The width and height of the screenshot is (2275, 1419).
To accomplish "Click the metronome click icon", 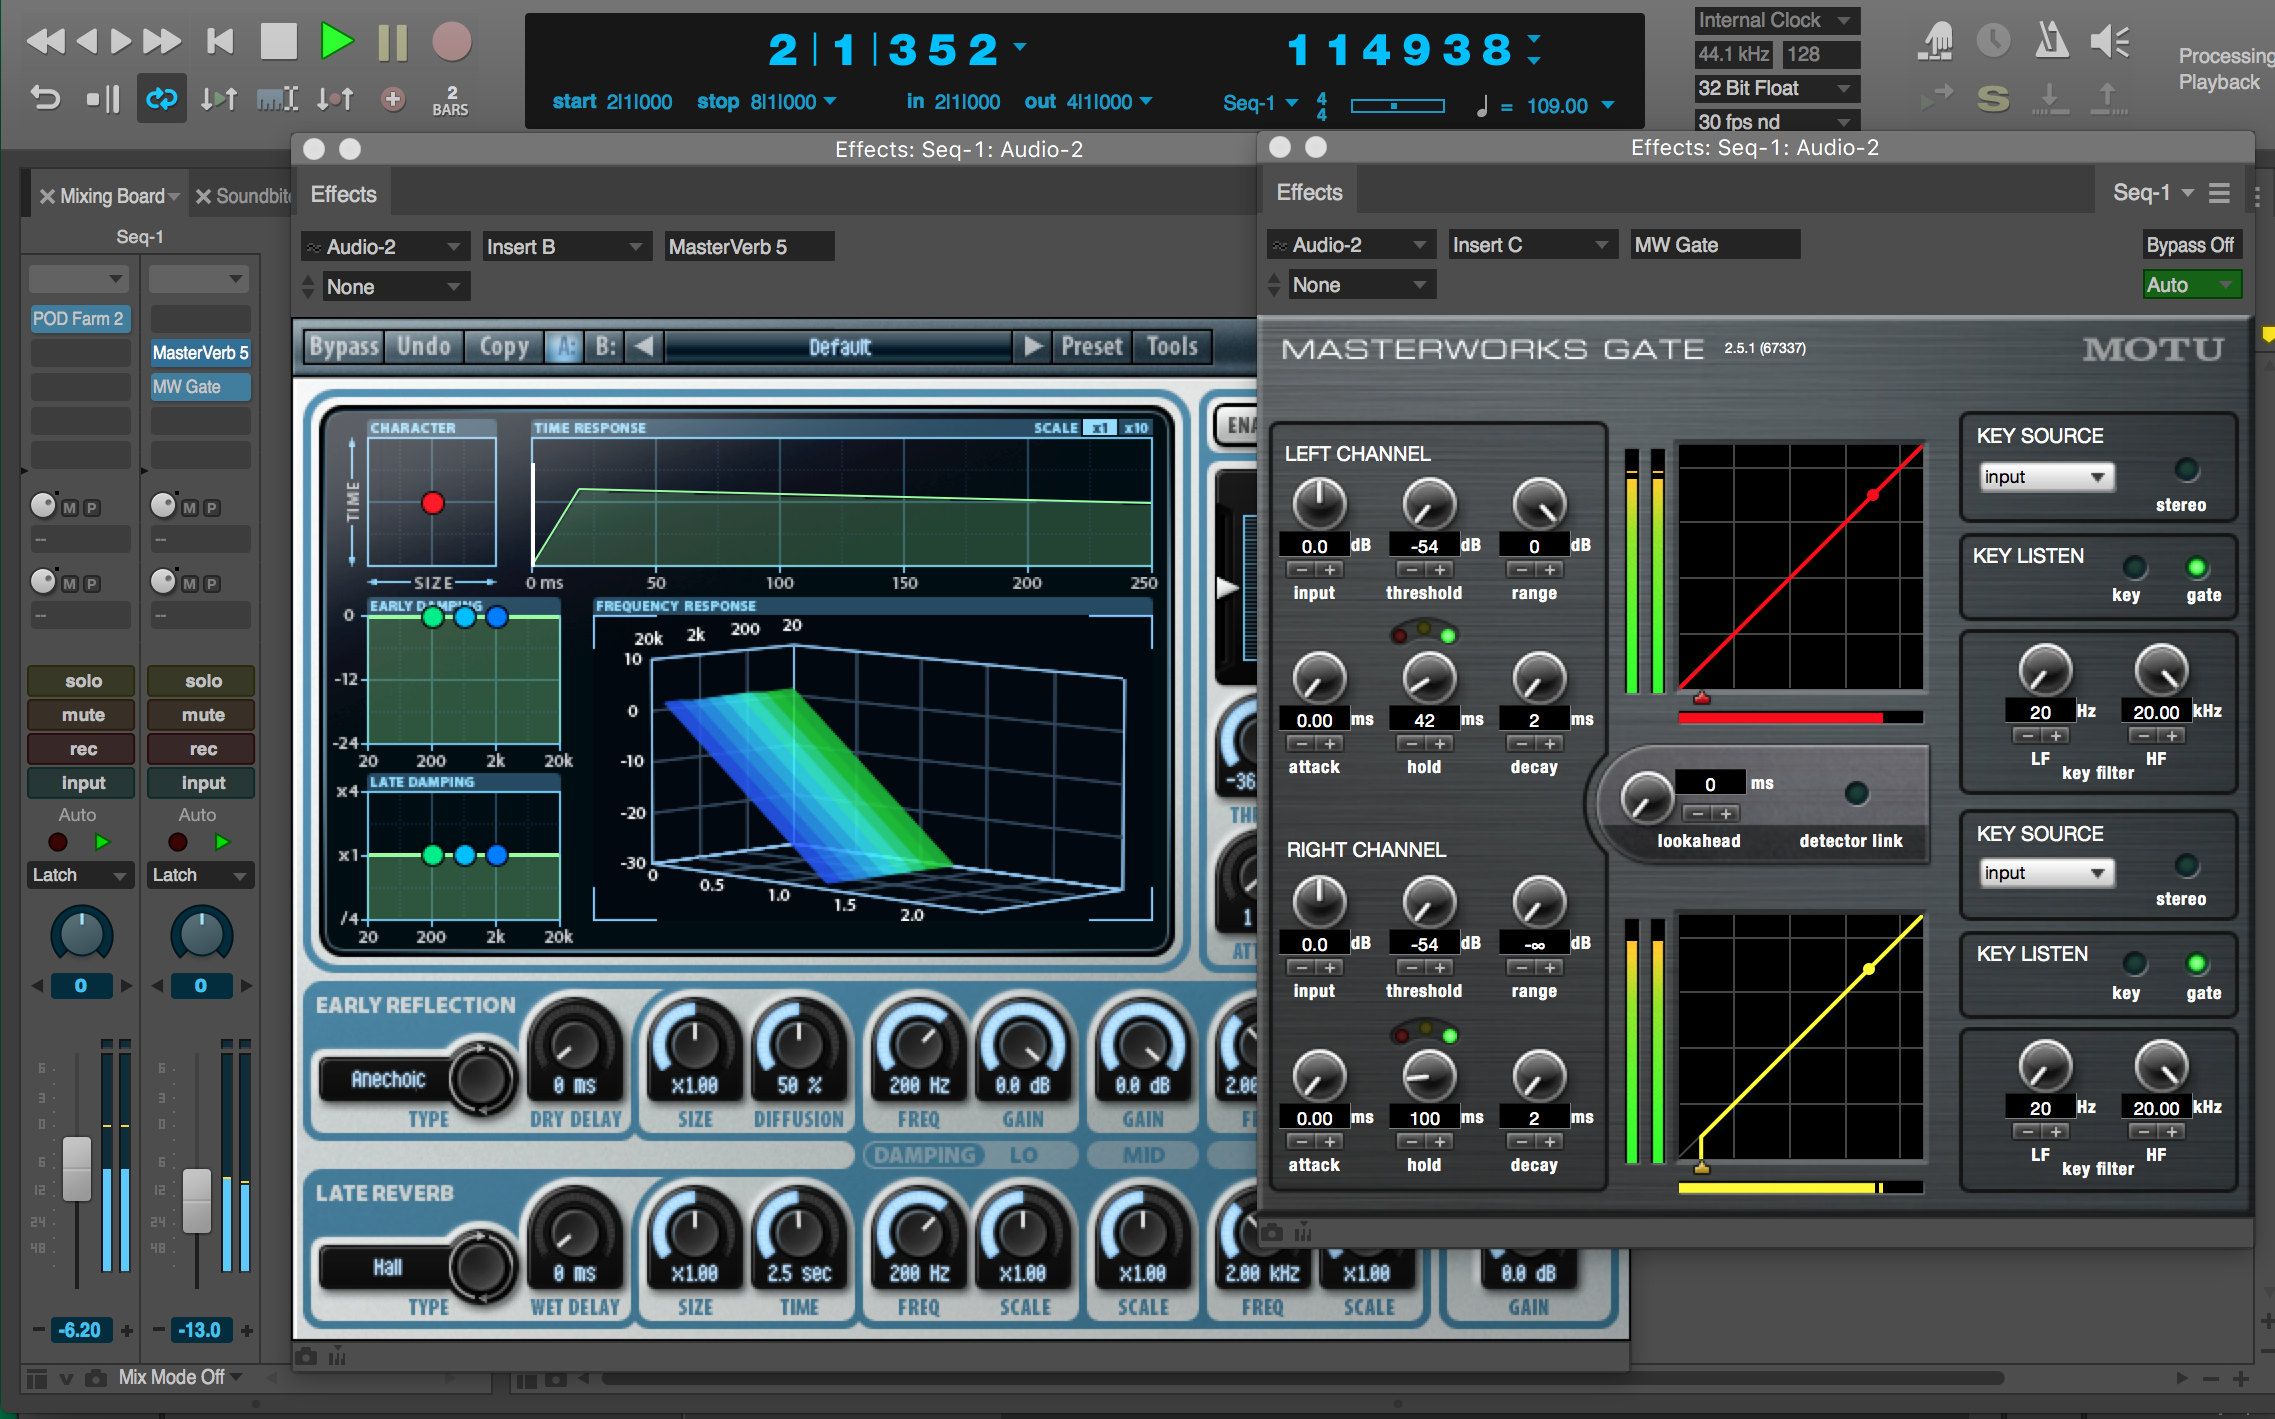I will click(x=2052, y=40).
